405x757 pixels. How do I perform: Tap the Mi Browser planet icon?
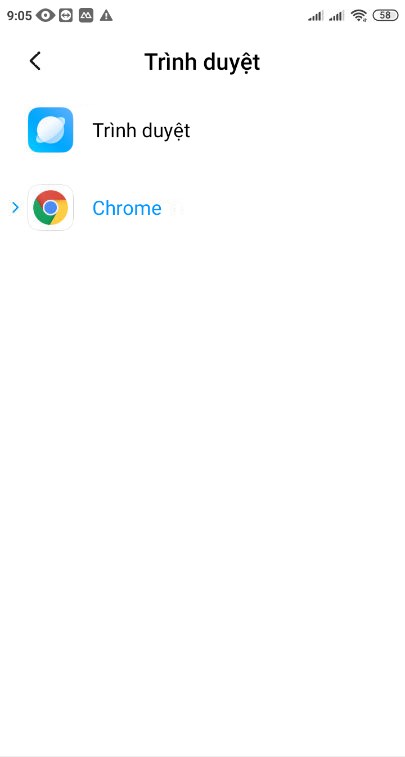pyautogui.click(x=50, y=130)
